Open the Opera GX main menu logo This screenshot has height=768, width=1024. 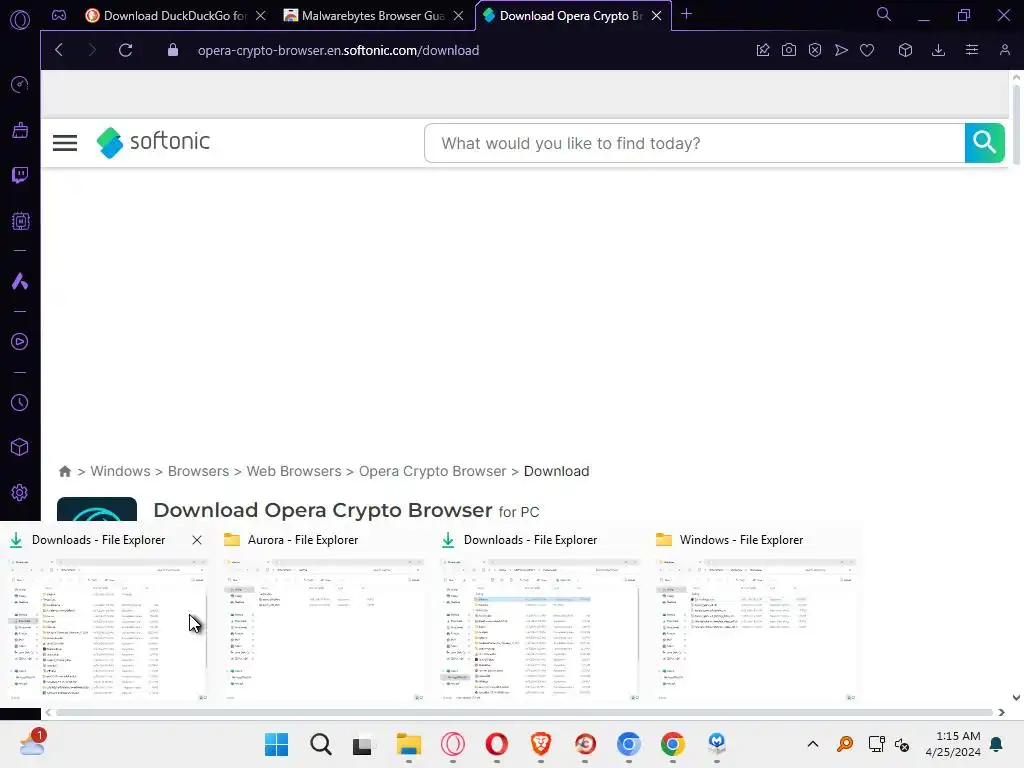click(20, 20)
